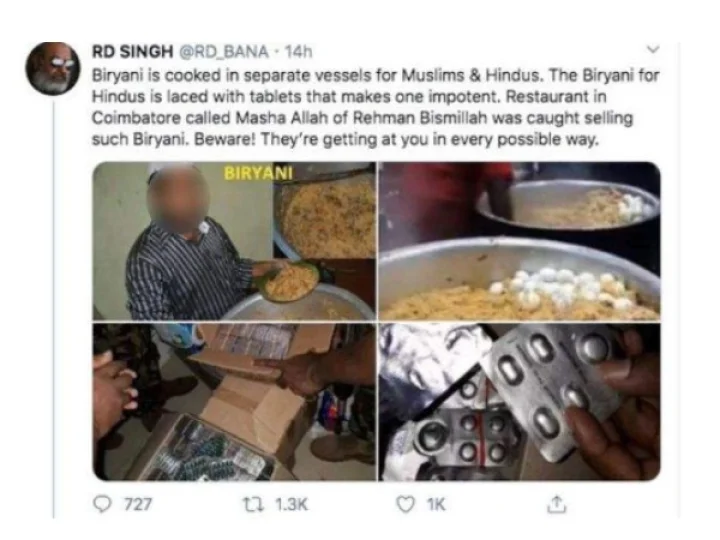View photo of man serving biryani
The width and height of the screenshot is (720, 540).
coord(234,241)
